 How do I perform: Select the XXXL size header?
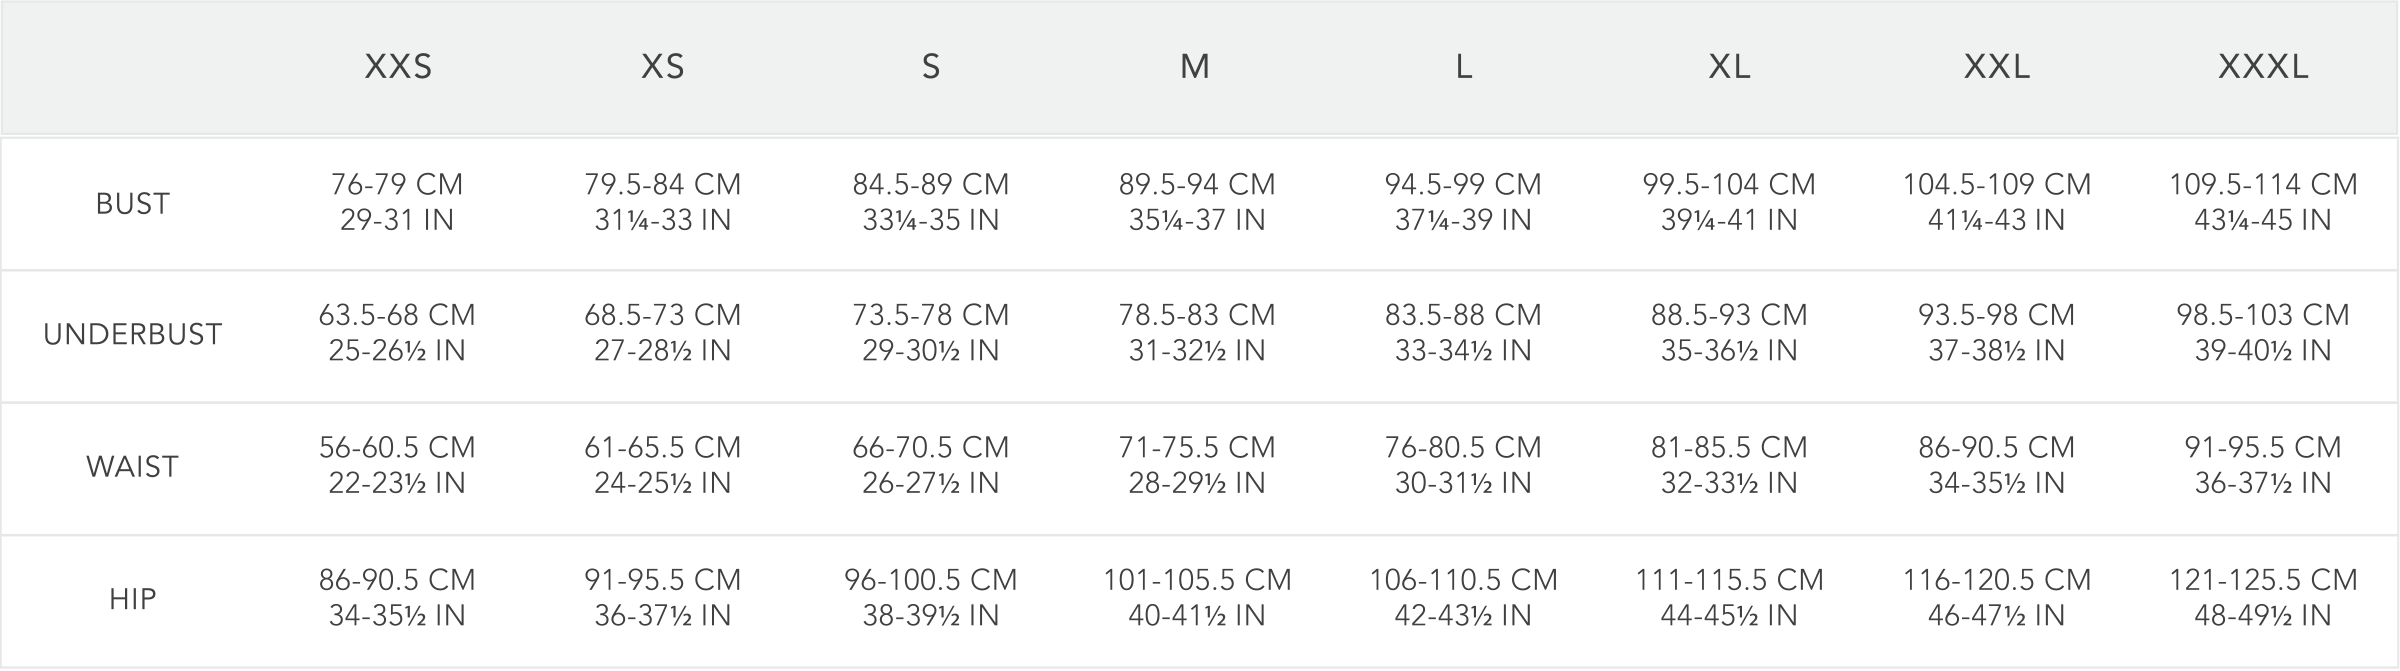2263,67
